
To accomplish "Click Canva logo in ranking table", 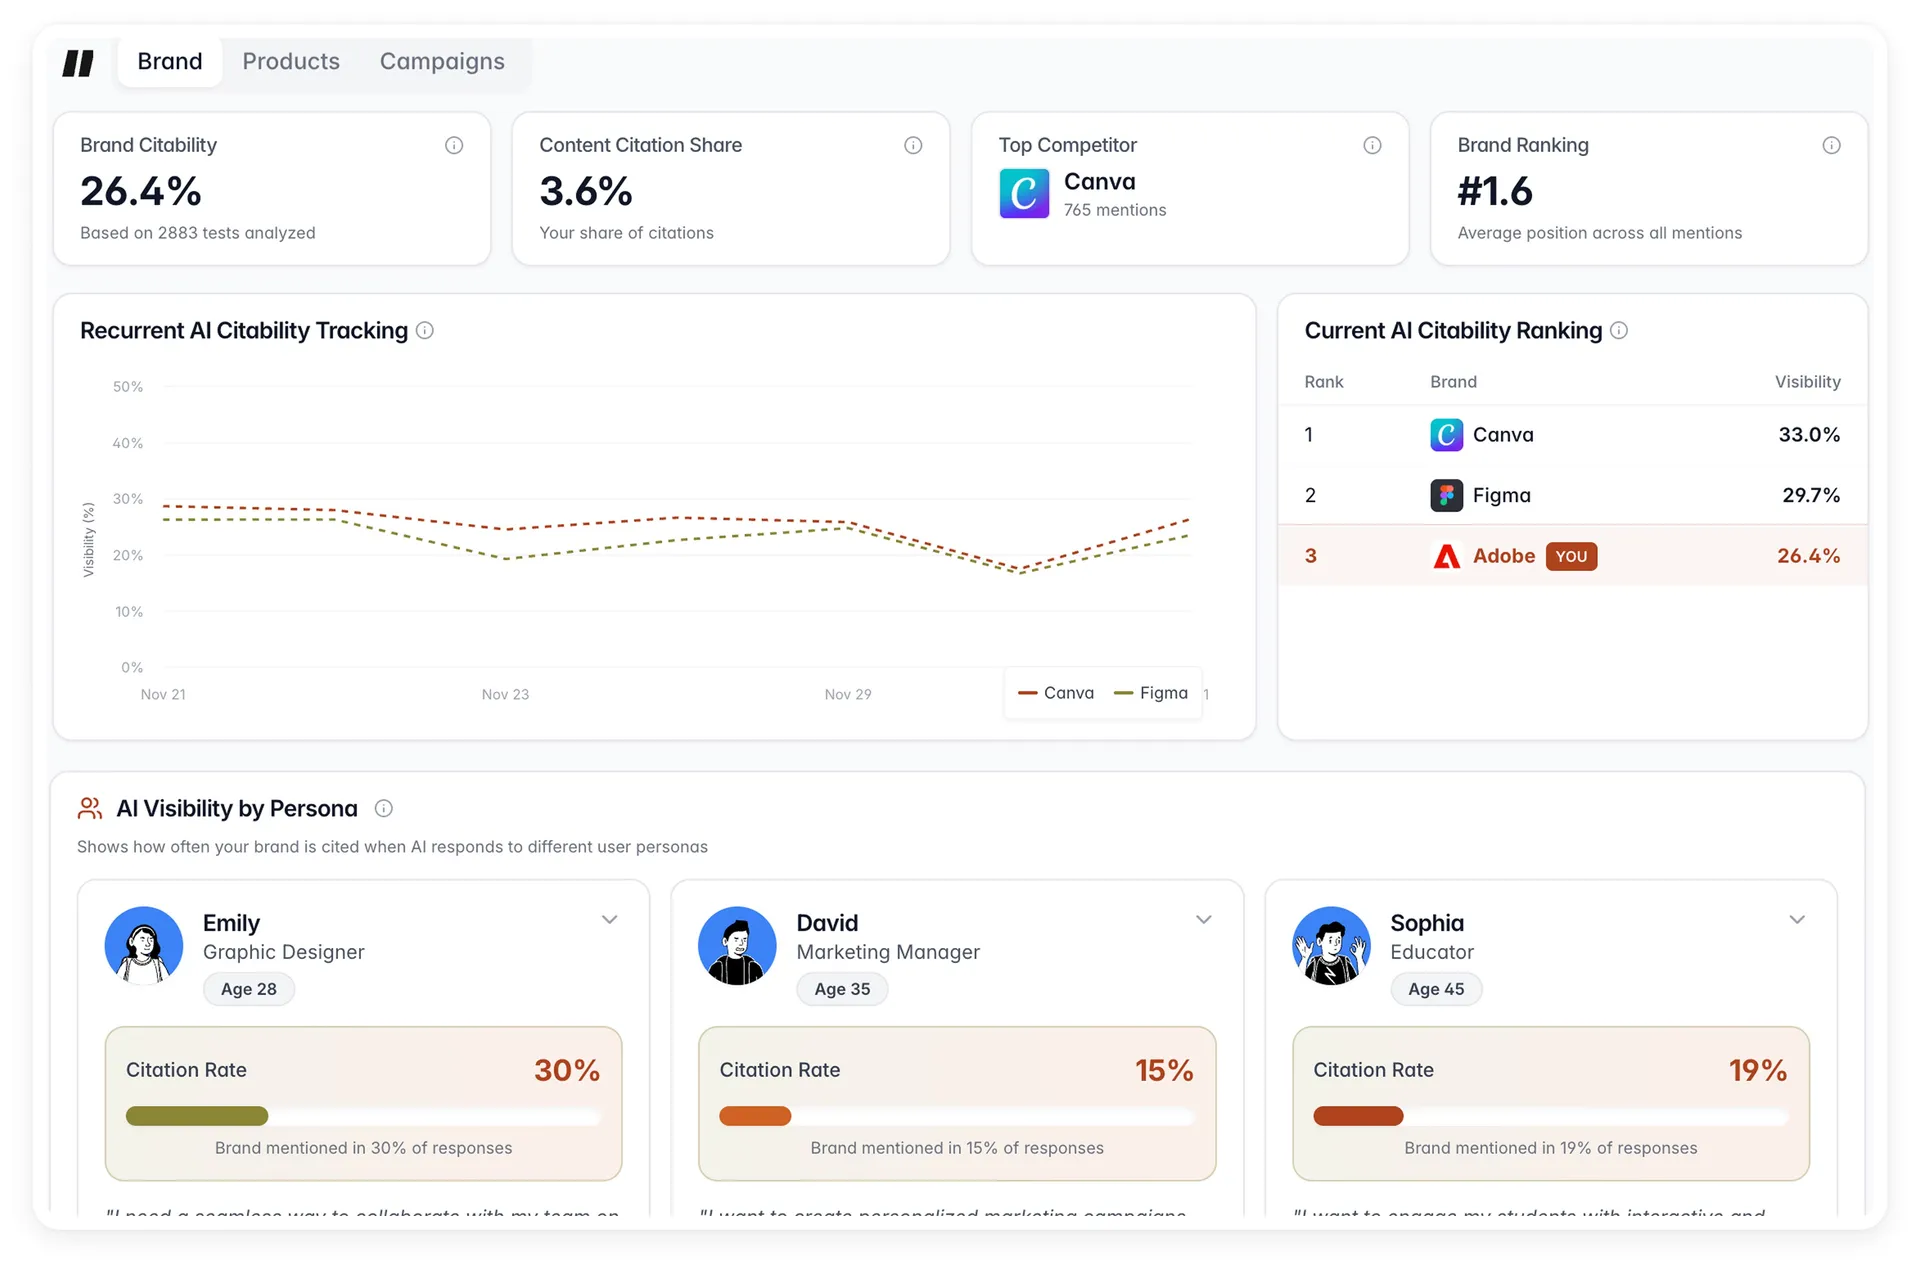I will (1446, 435).
